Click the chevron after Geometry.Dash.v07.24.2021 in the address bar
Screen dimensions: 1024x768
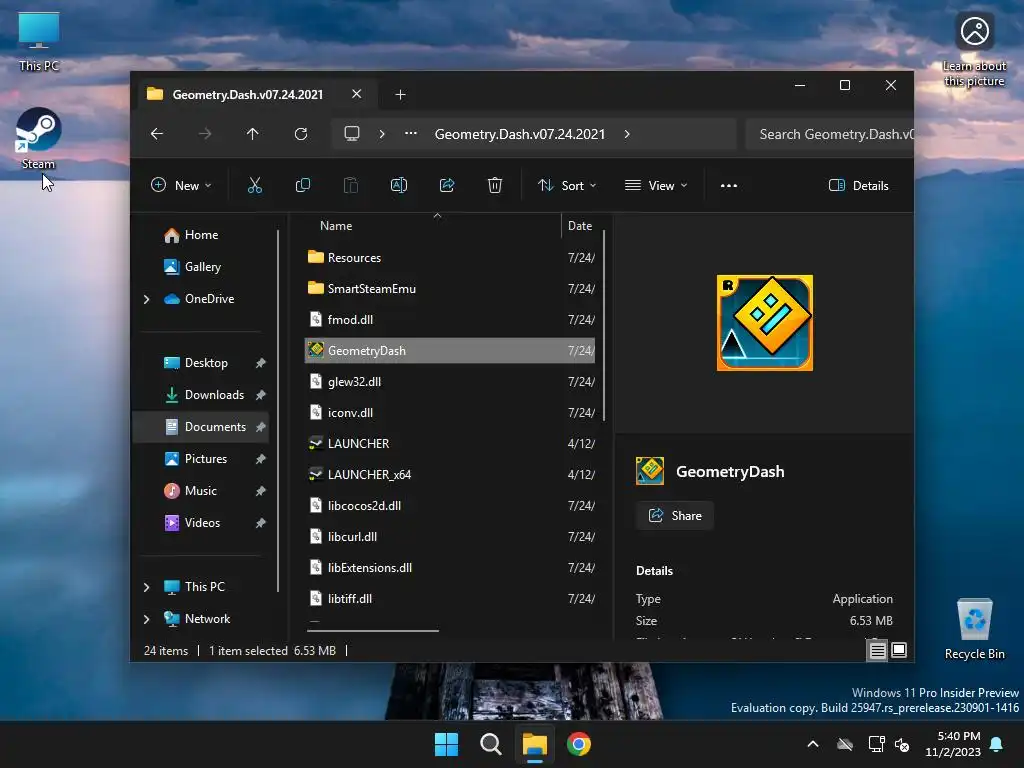point(627,134)
